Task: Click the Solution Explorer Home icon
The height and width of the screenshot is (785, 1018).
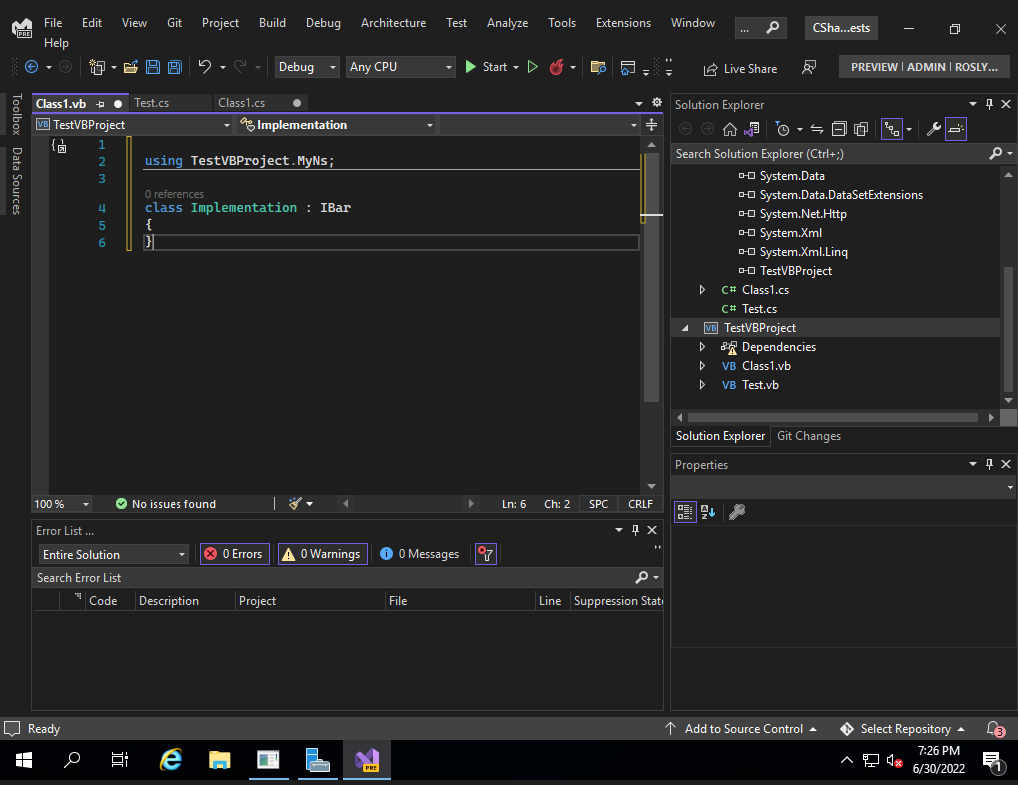Action: (730, 129)
